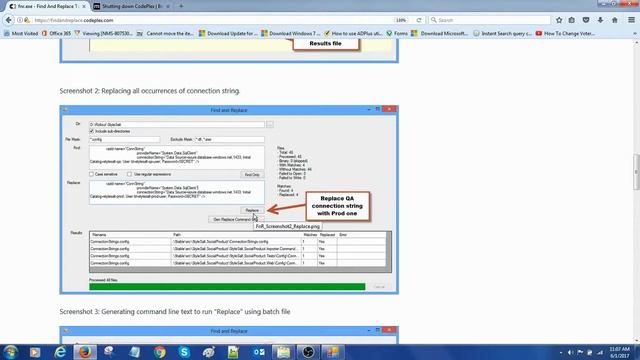Open the Screenshot 2 Find and Replace image
Screen dimensions: 640x360
[229, 200]
